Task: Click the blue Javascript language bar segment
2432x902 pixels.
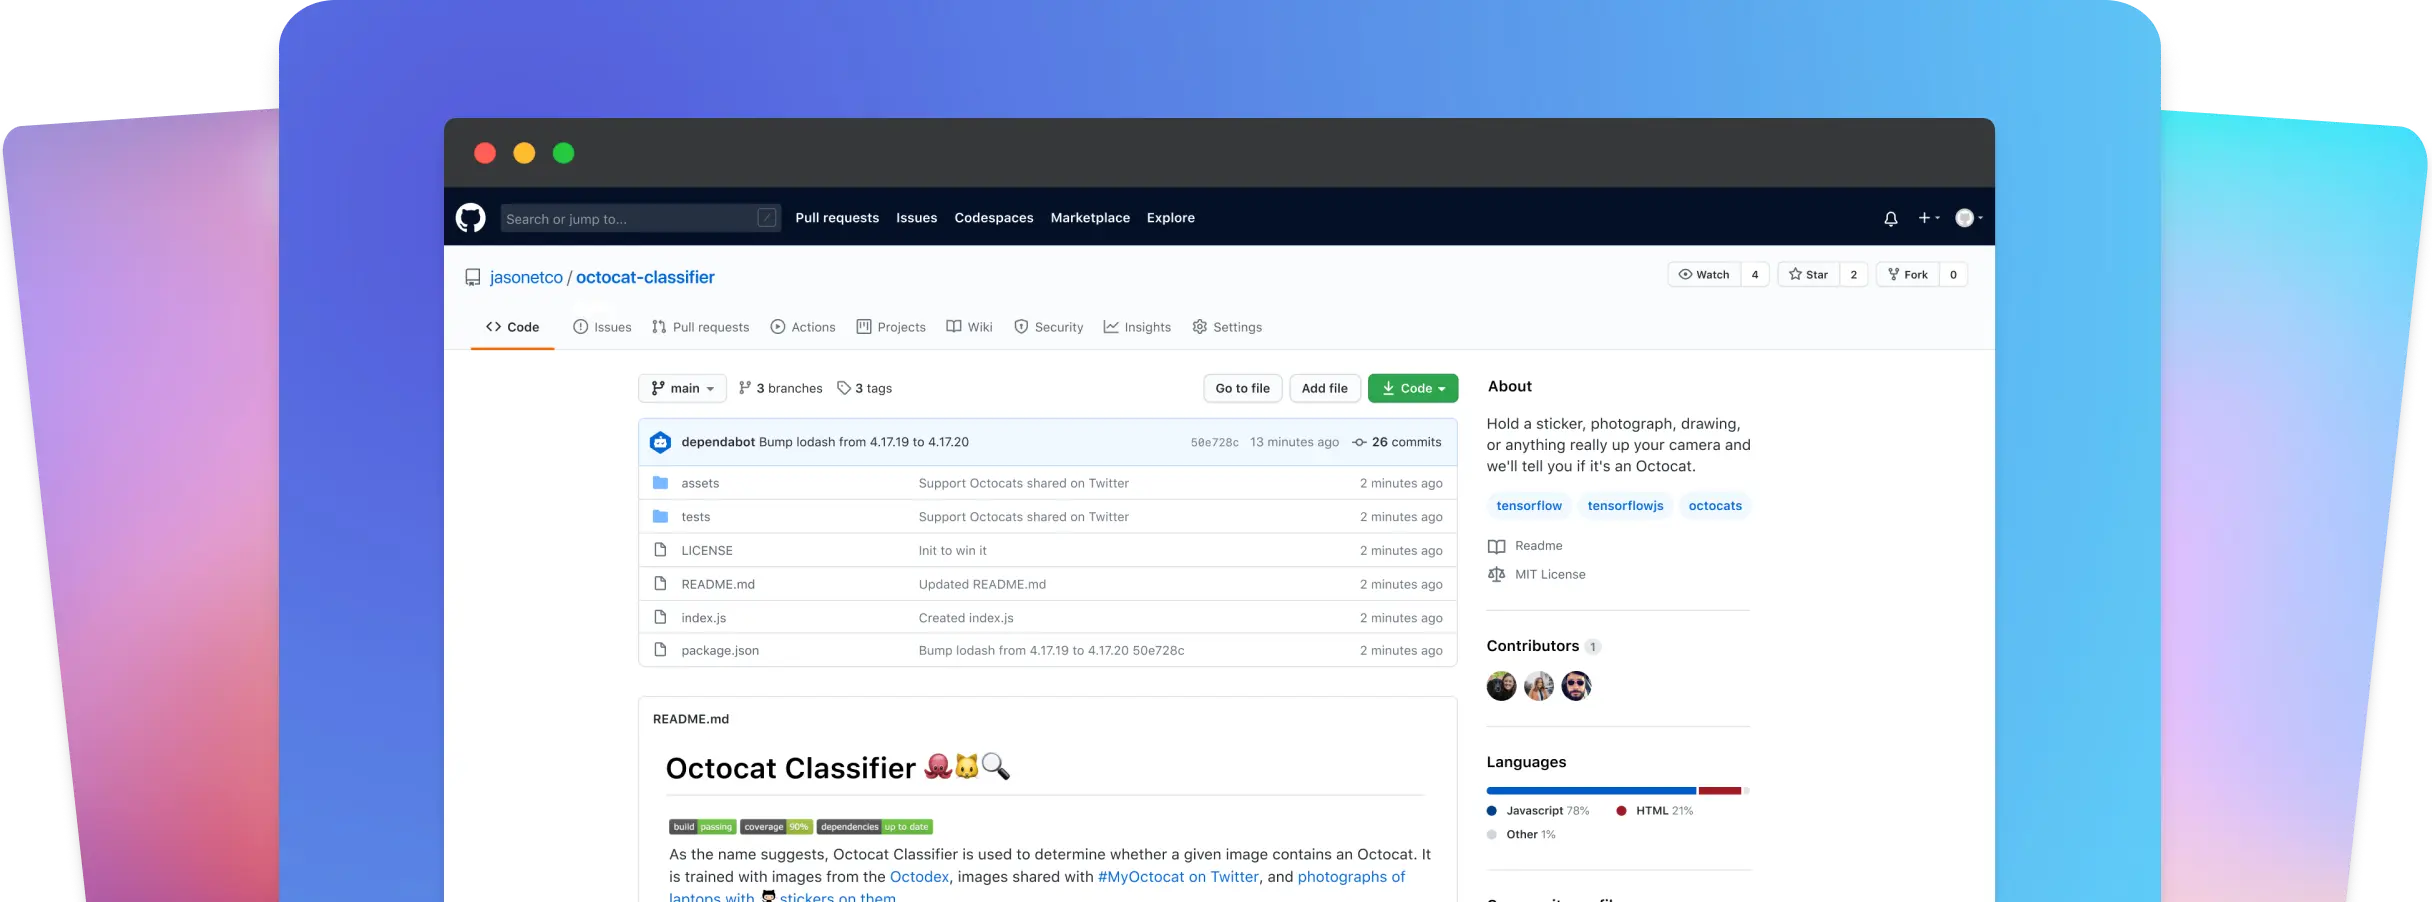Action: point(1590,791)
